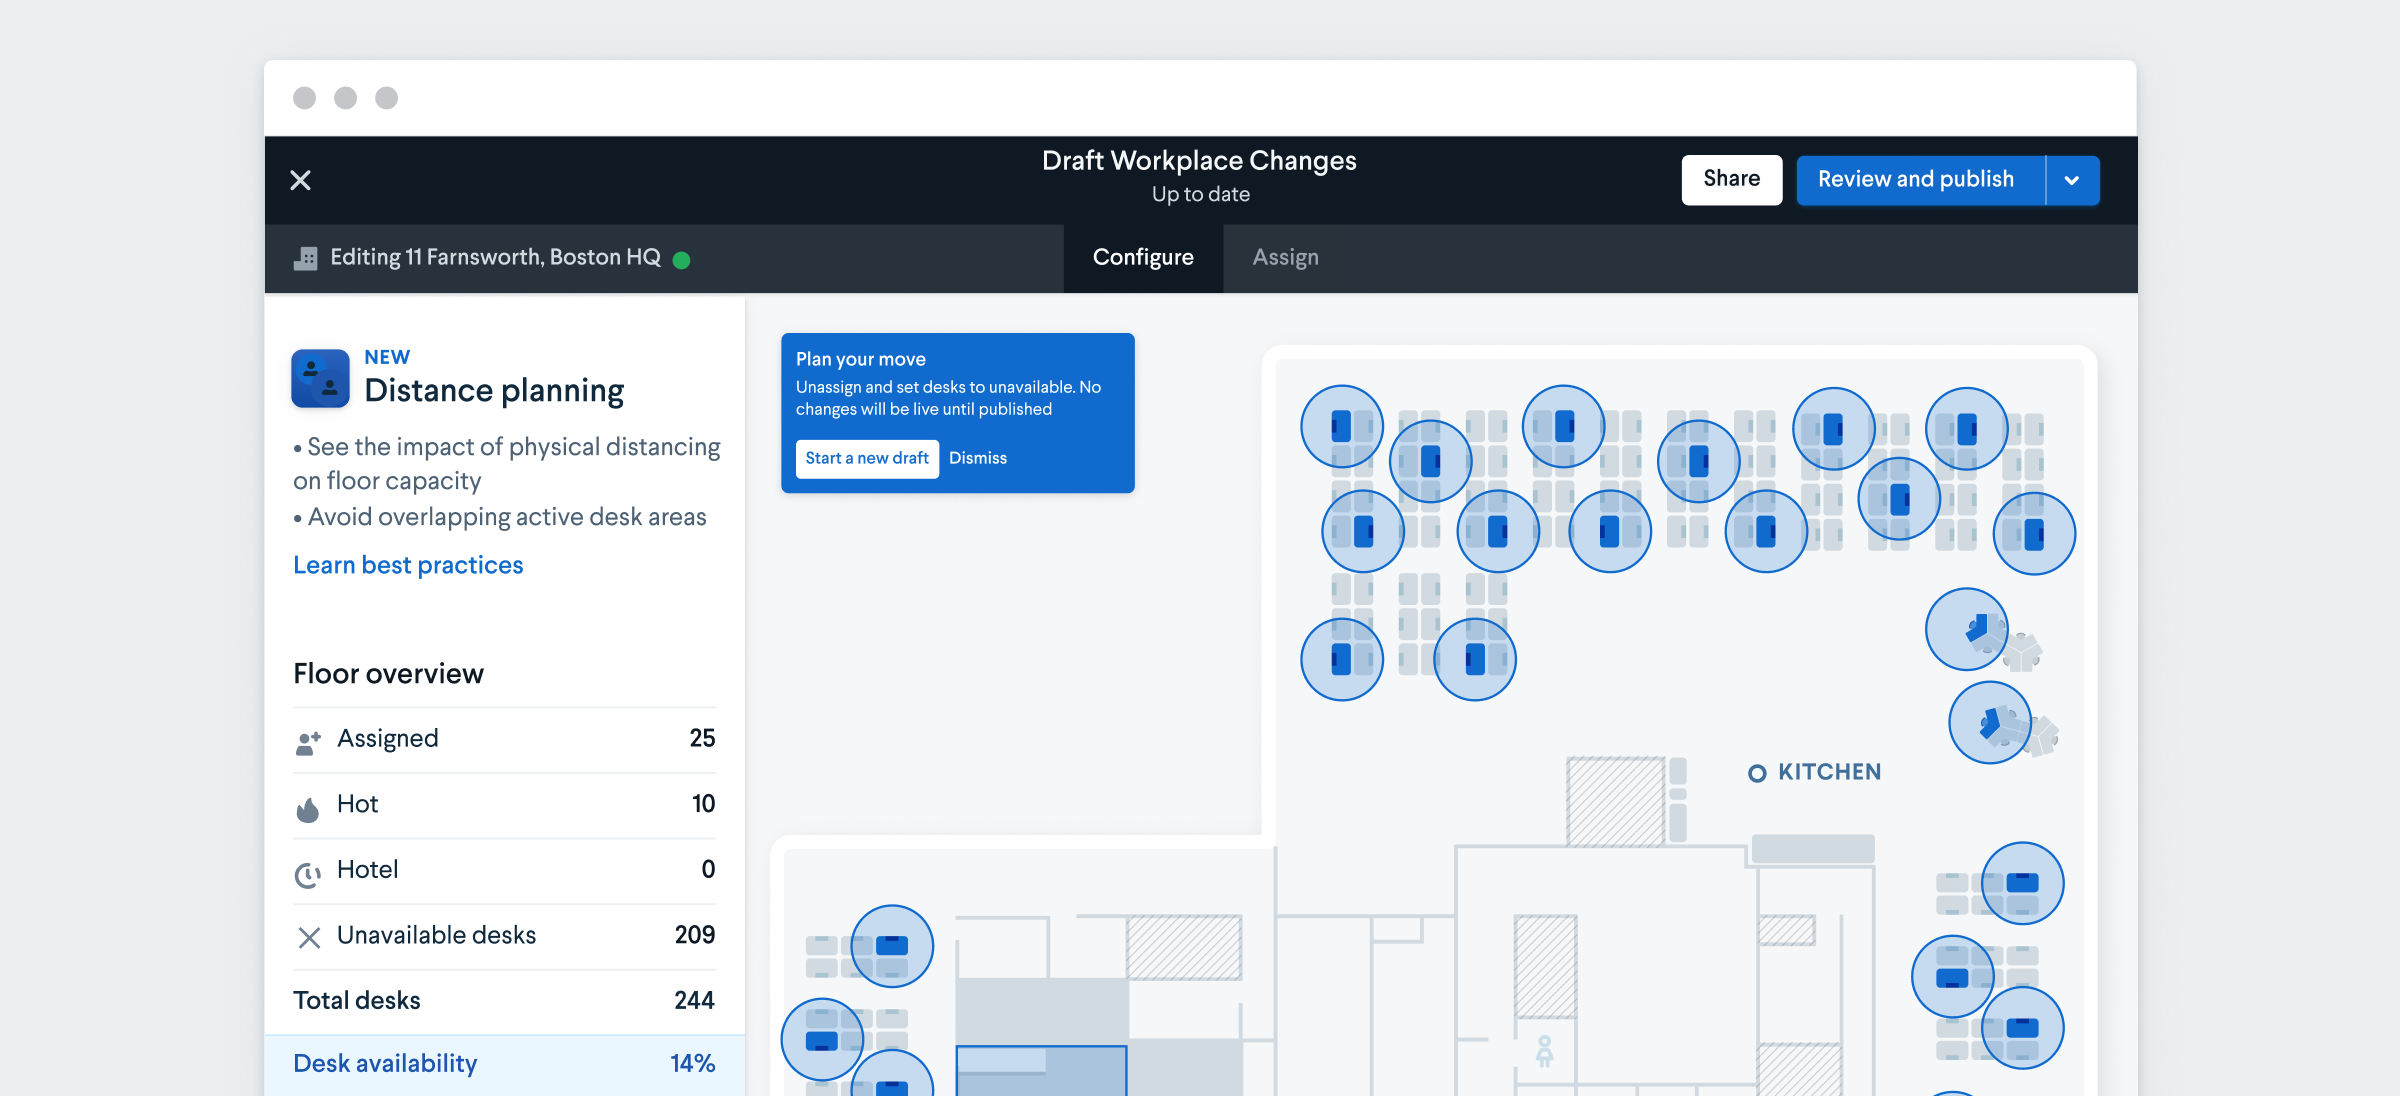Select the top-left active desk on map
Image resolution: width=2400 pixels, height=1096 pixels.
[x=1342, y=427]
